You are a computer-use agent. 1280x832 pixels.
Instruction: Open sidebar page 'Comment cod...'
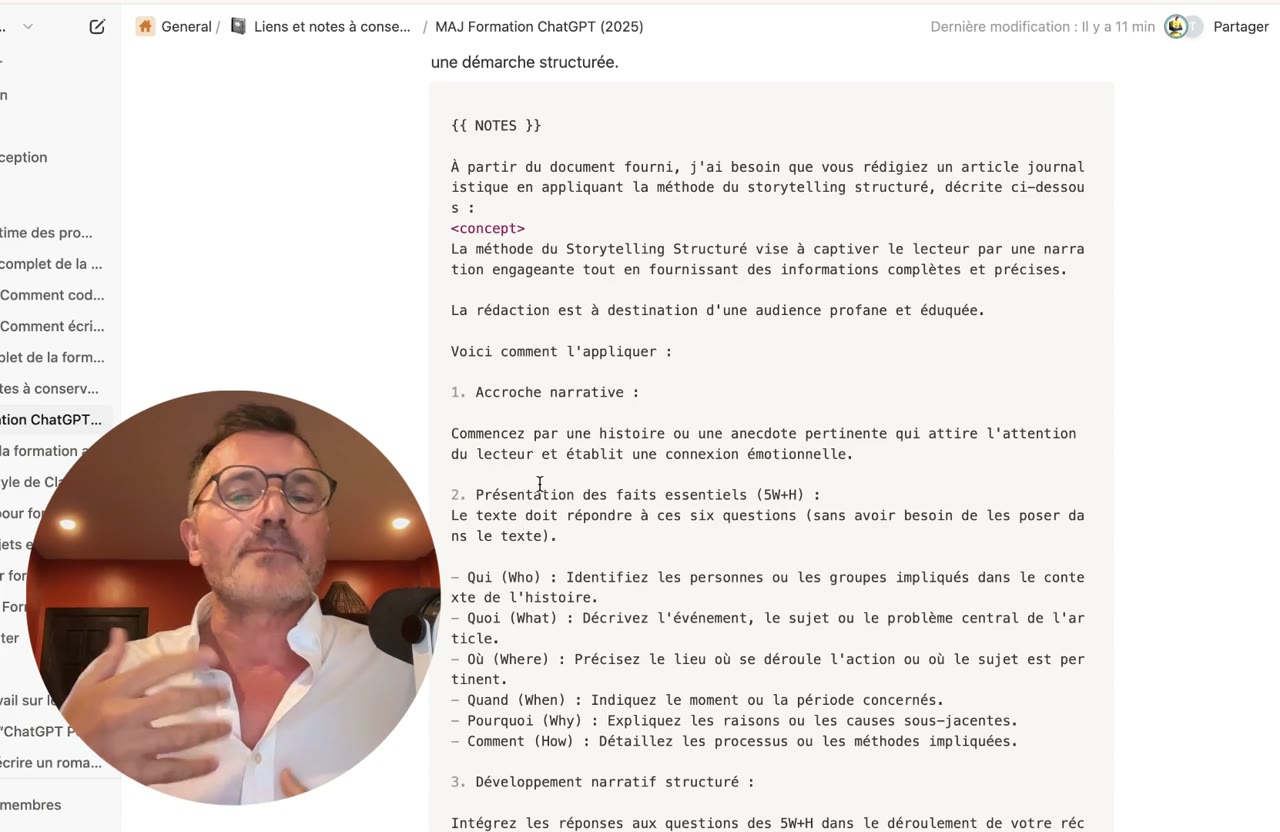(52, 295)
